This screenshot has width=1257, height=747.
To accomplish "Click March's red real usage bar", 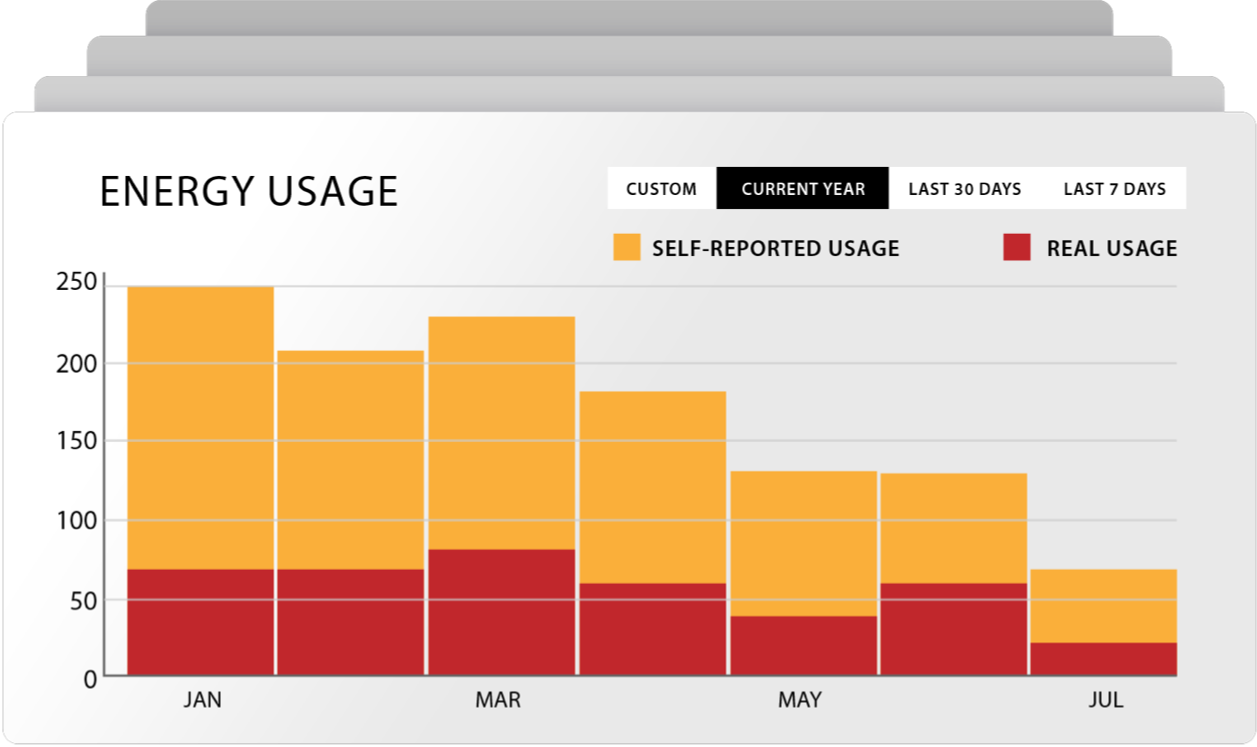I will [501, 612].
